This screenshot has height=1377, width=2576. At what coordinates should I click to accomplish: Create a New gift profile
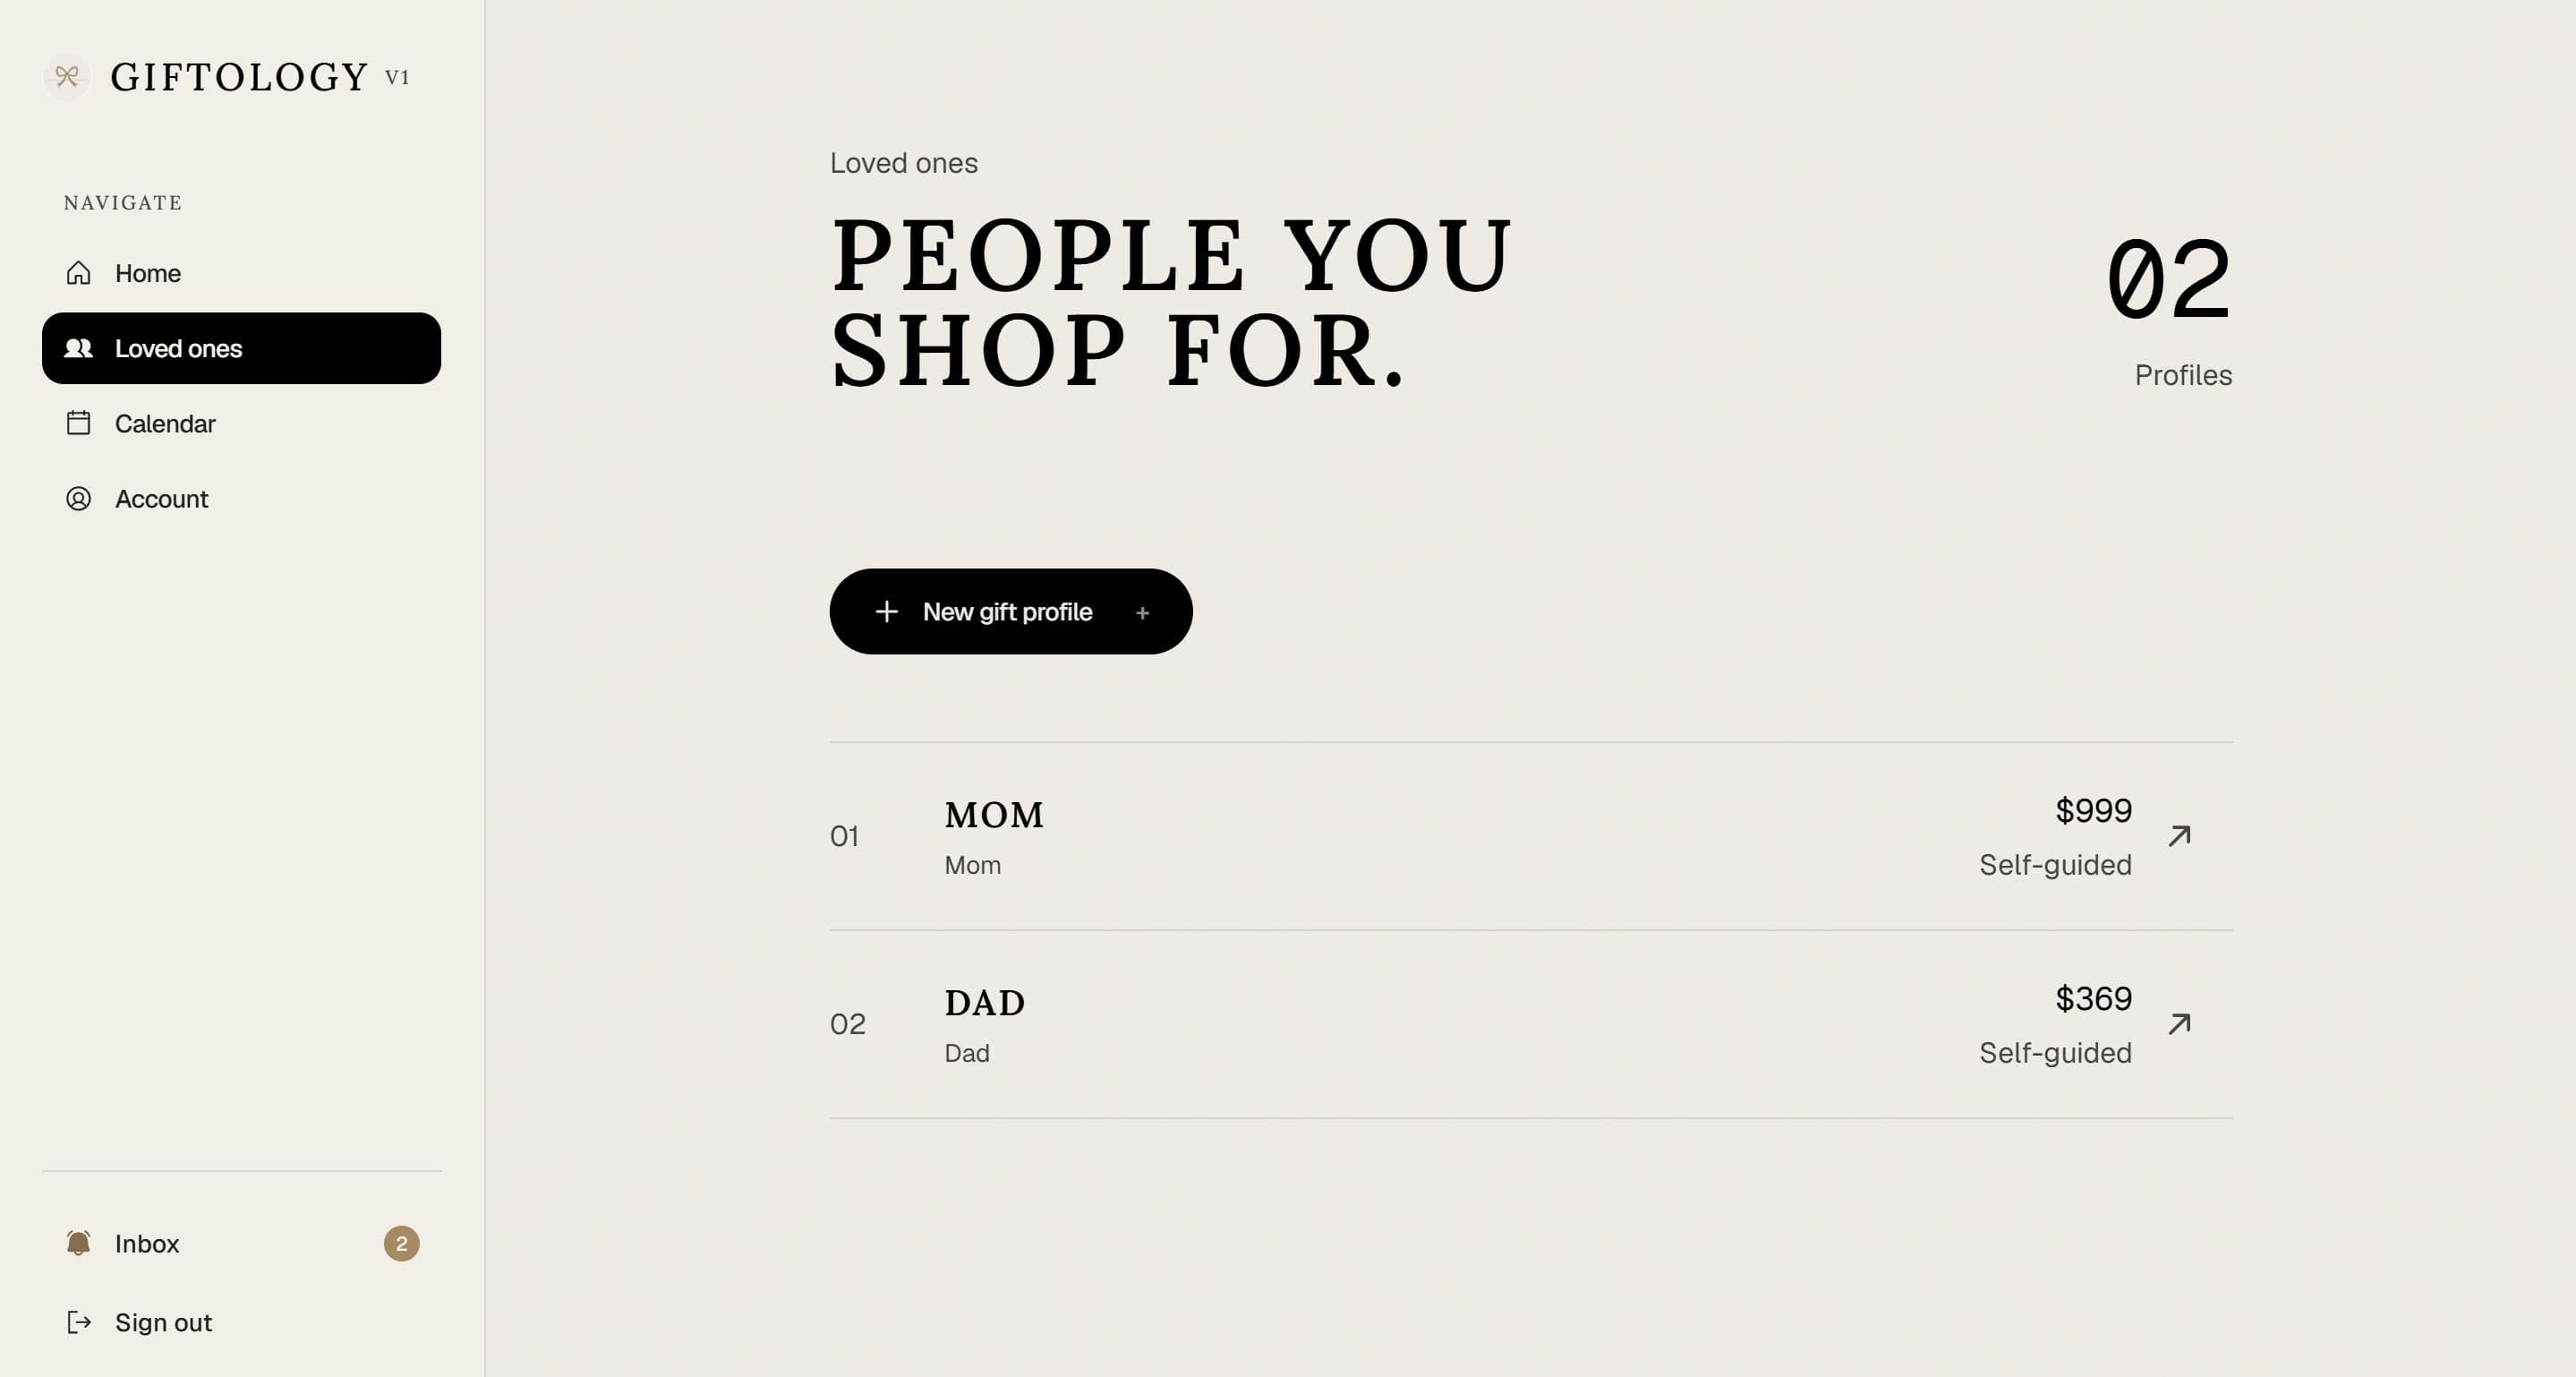[x=1011, y=612]
